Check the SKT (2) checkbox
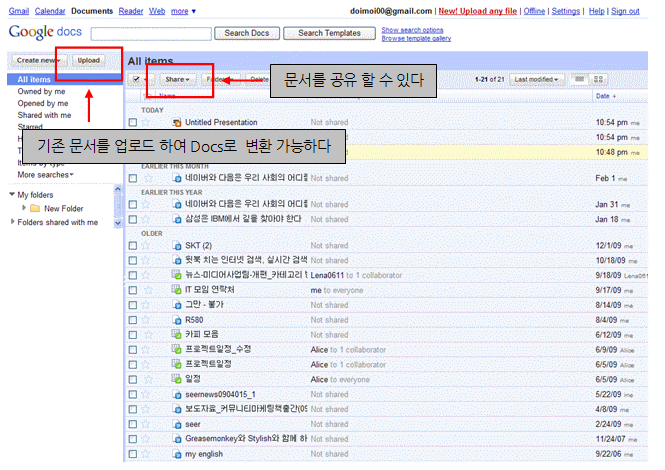The height and width of the screenshot is (470, 665). (x=133, y=246)
